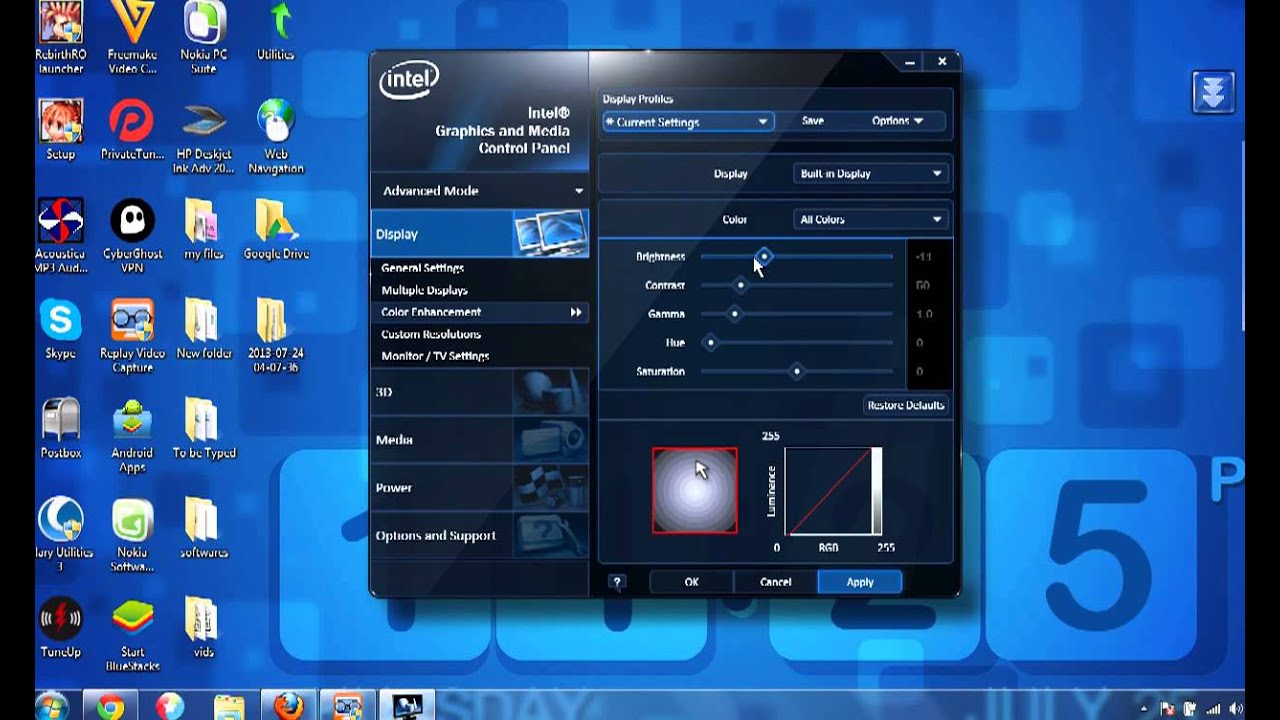Open Android Apps desktop icon
Image resolution: width=1280 pixels, height=720 pixels.
[132, 436]
